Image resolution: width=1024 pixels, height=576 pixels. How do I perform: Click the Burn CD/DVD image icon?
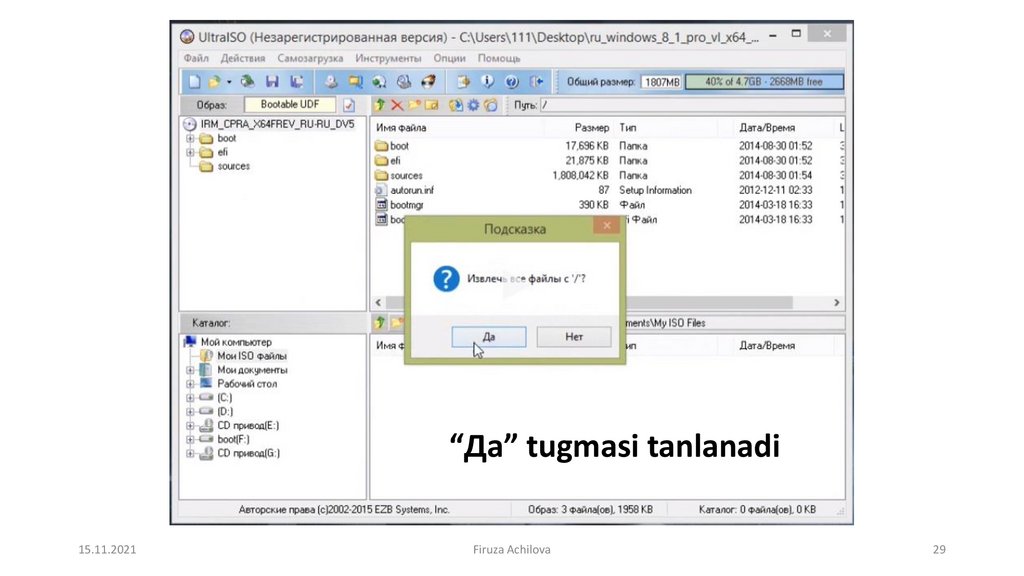point(428,82)
